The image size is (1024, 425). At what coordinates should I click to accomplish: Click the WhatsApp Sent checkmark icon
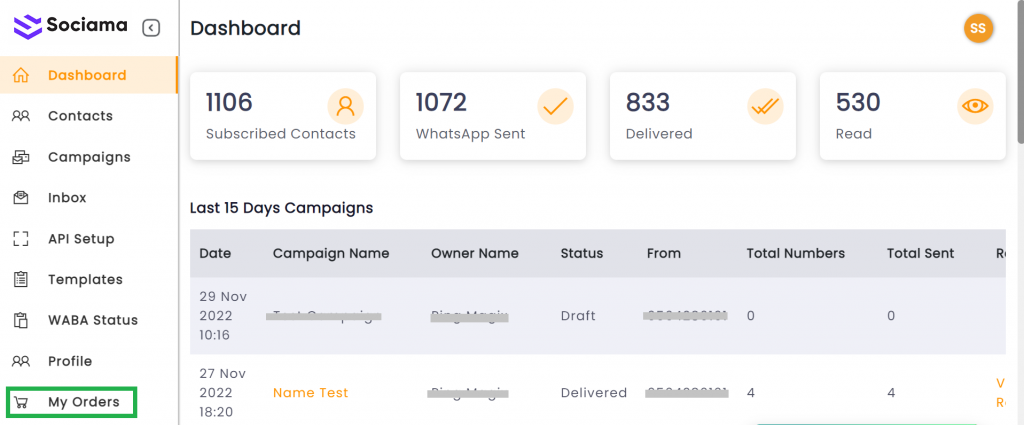(555, 106)
